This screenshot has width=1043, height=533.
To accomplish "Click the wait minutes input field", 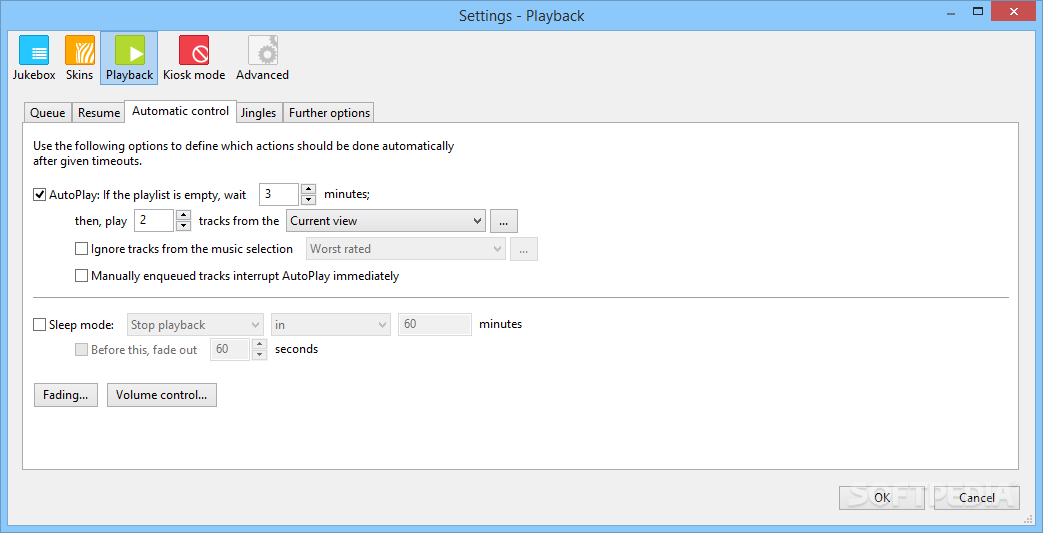I will 279,194.
